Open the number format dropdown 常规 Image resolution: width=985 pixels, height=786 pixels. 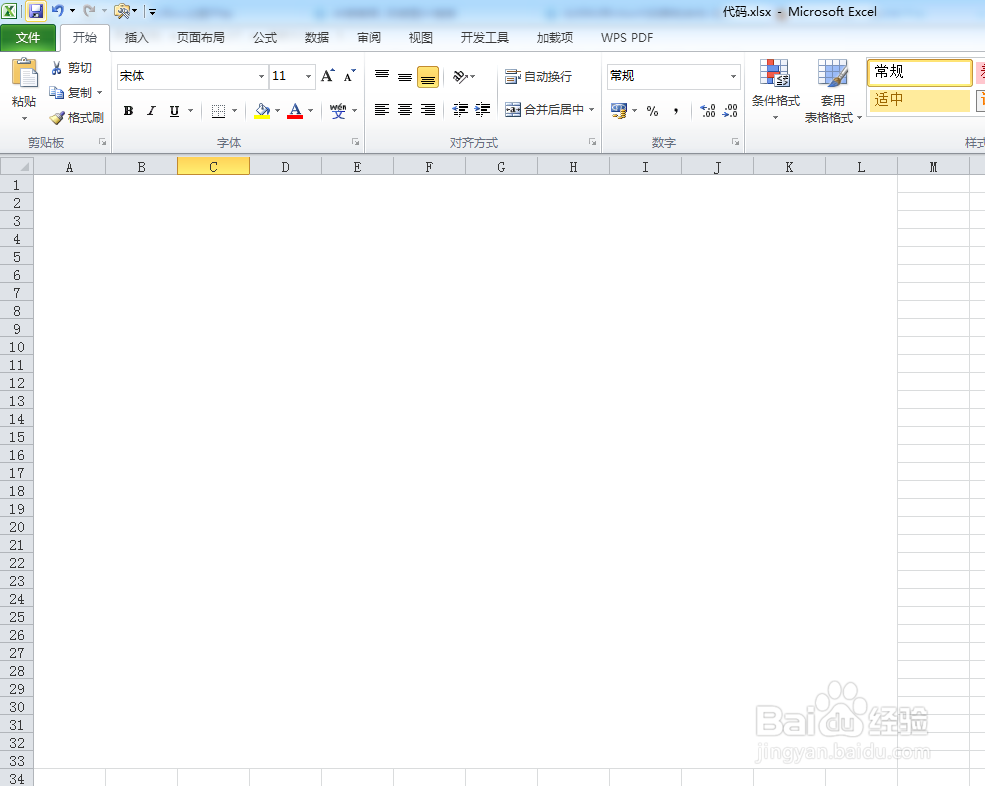pyautogui.click(x=733, y=76)
